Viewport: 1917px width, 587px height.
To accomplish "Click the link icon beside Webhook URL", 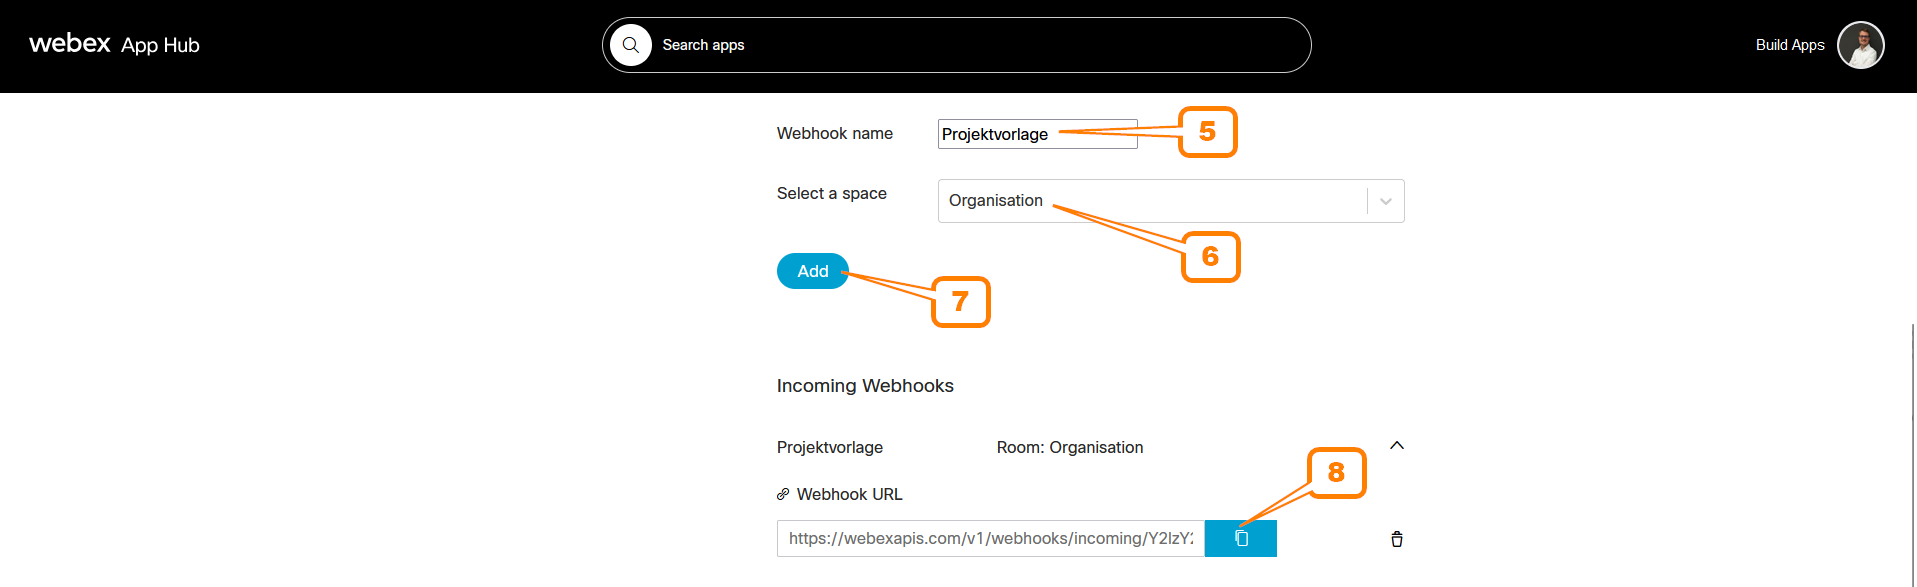I will (783, 494).
